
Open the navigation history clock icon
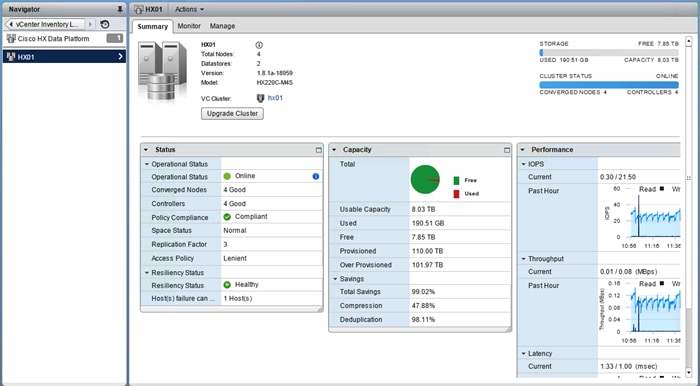(x=105, y=25)
